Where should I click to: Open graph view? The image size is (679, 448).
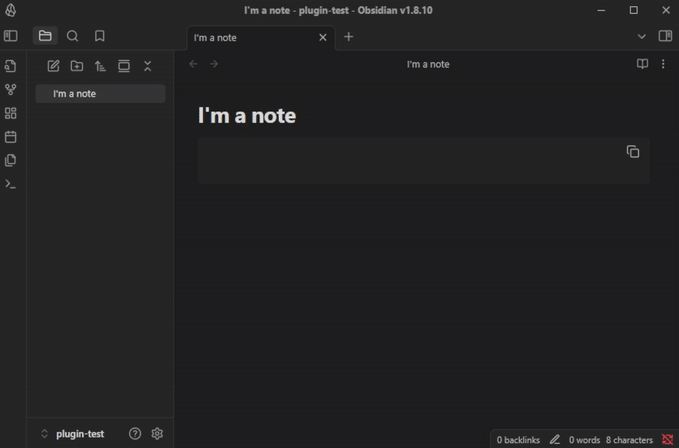coord(10,90)
